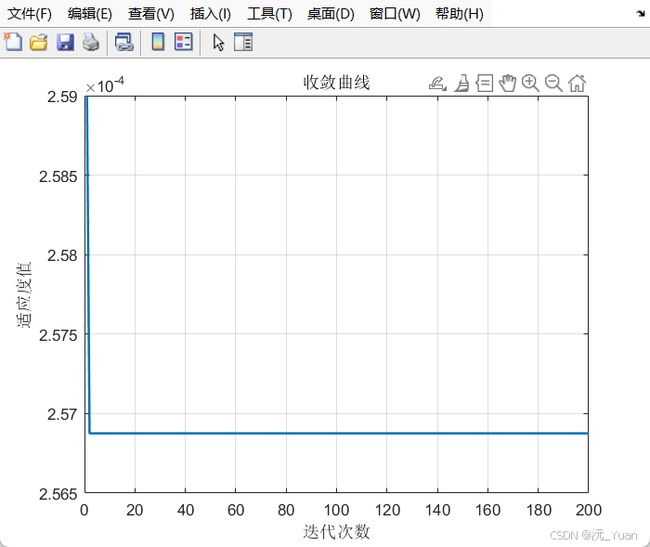Click the x-axis tick label 180
Screen dimensions: 650x547
coord(538,510)
